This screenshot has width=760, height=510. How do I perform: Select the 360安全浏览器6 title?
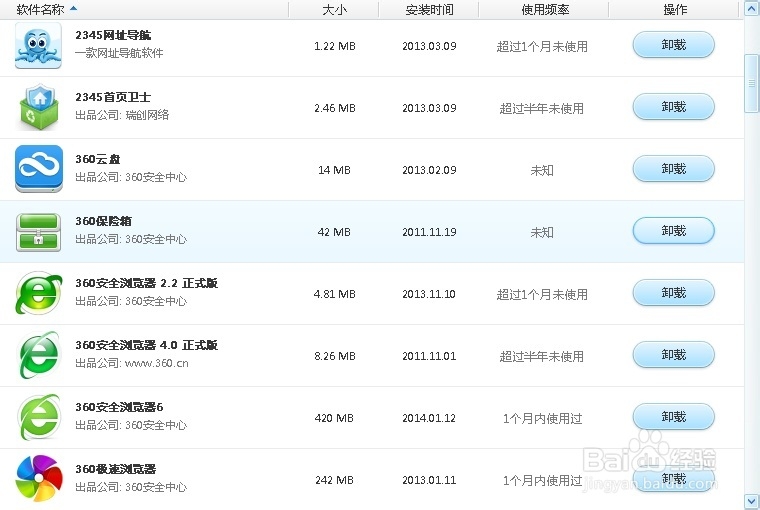119,407
